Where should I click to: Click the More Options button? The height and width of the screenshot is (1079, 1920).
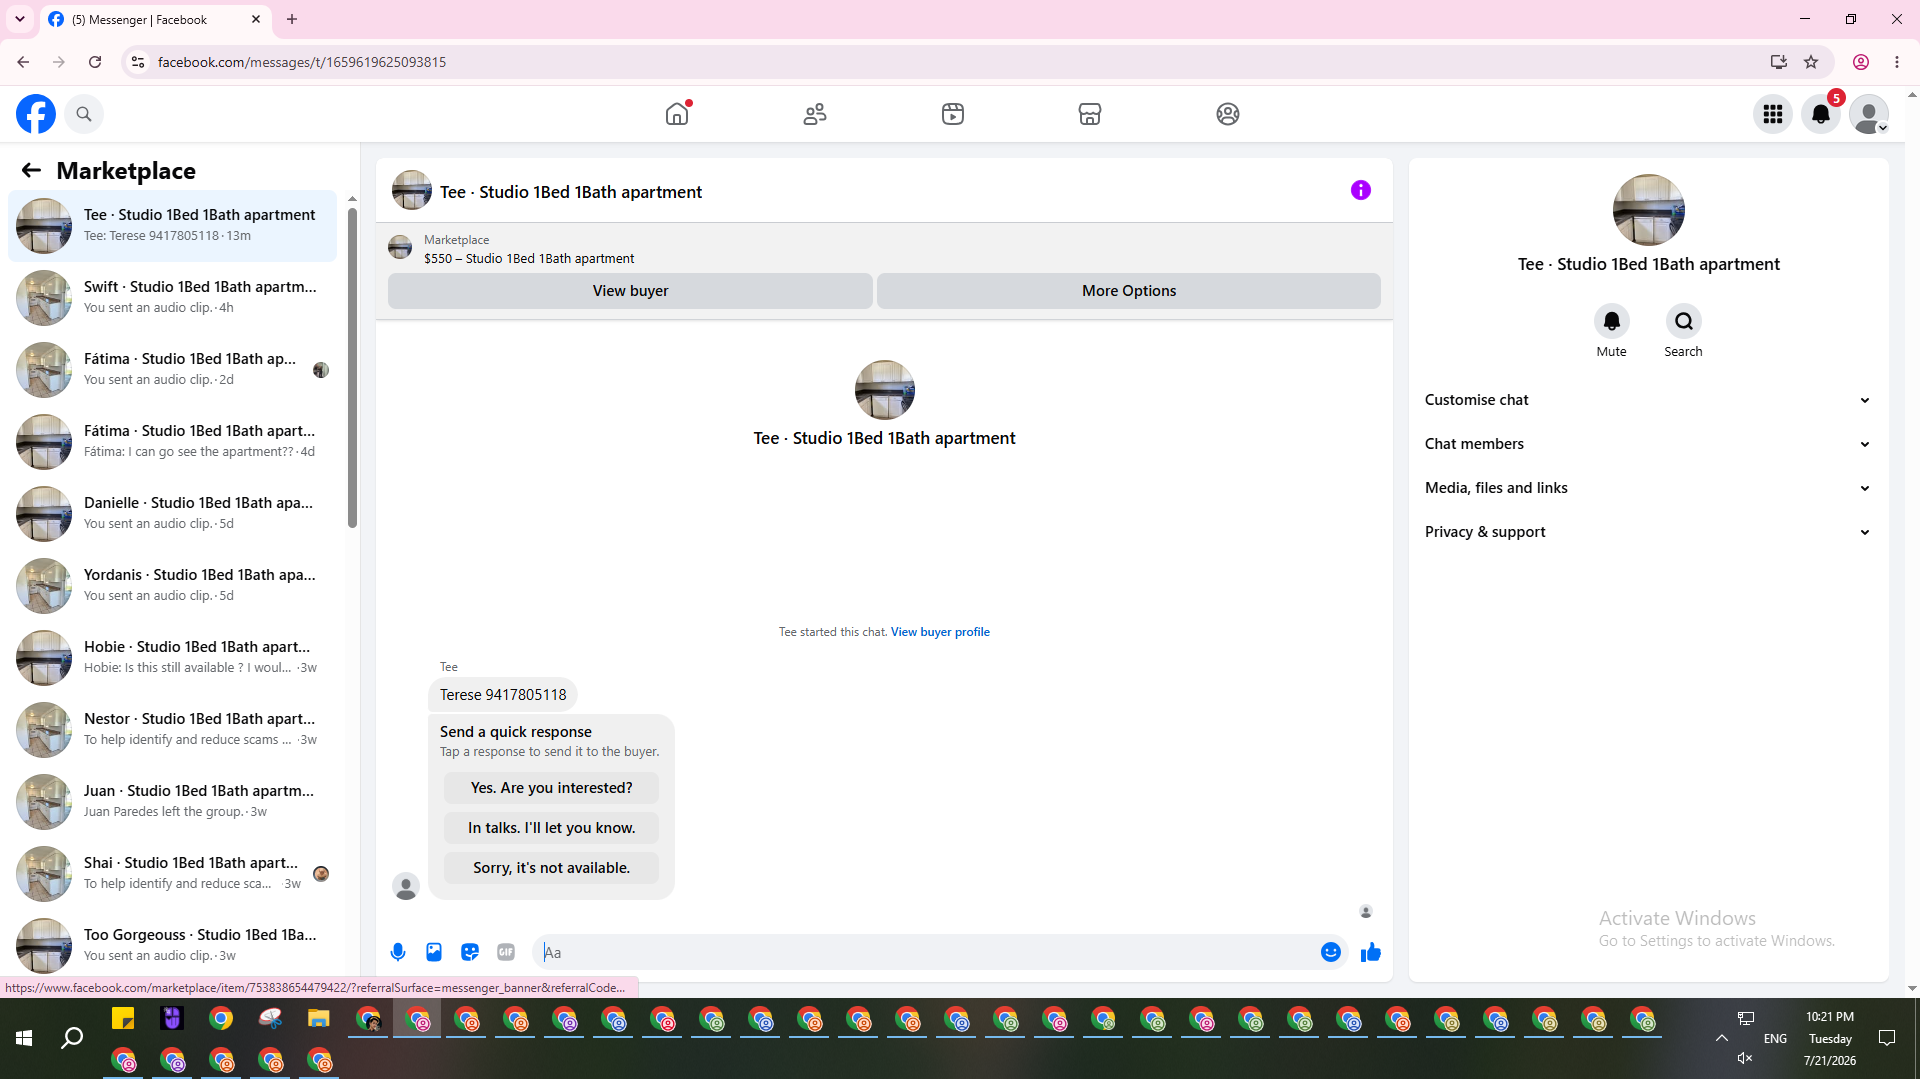point(1129,291)
